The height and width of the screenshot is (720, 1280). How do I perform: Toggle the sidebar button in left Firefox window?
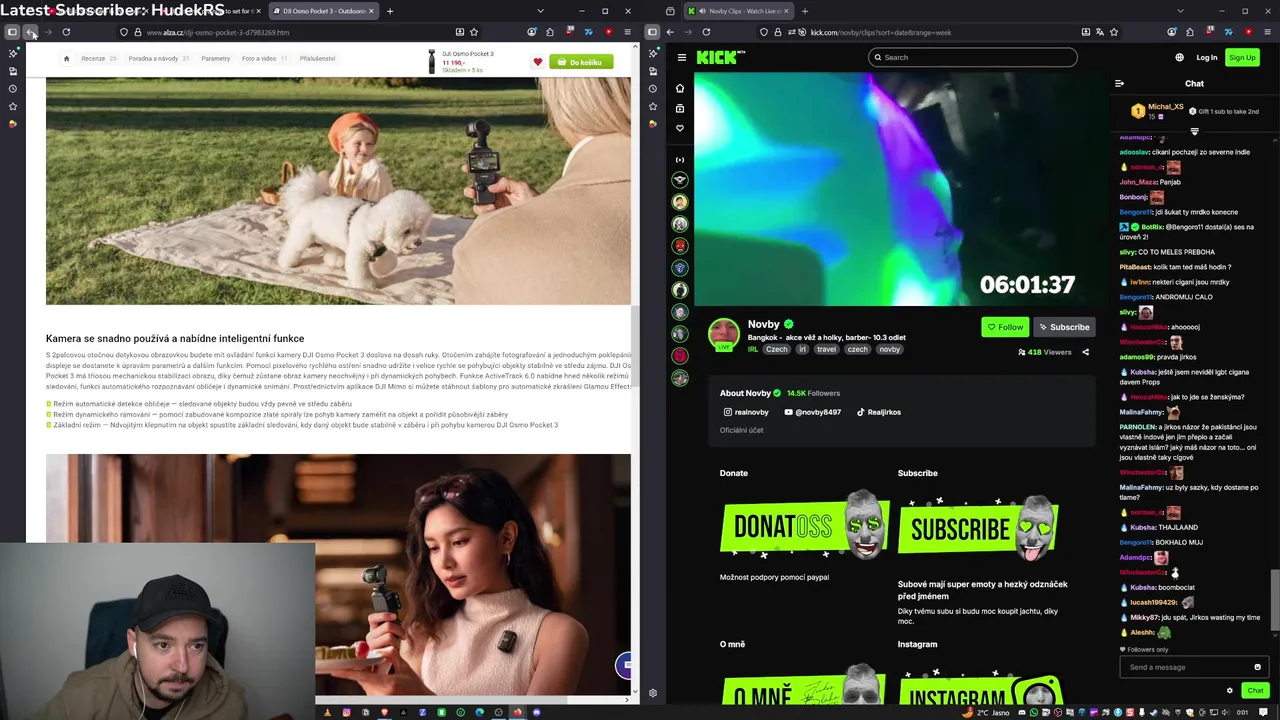tap(12, 32)
